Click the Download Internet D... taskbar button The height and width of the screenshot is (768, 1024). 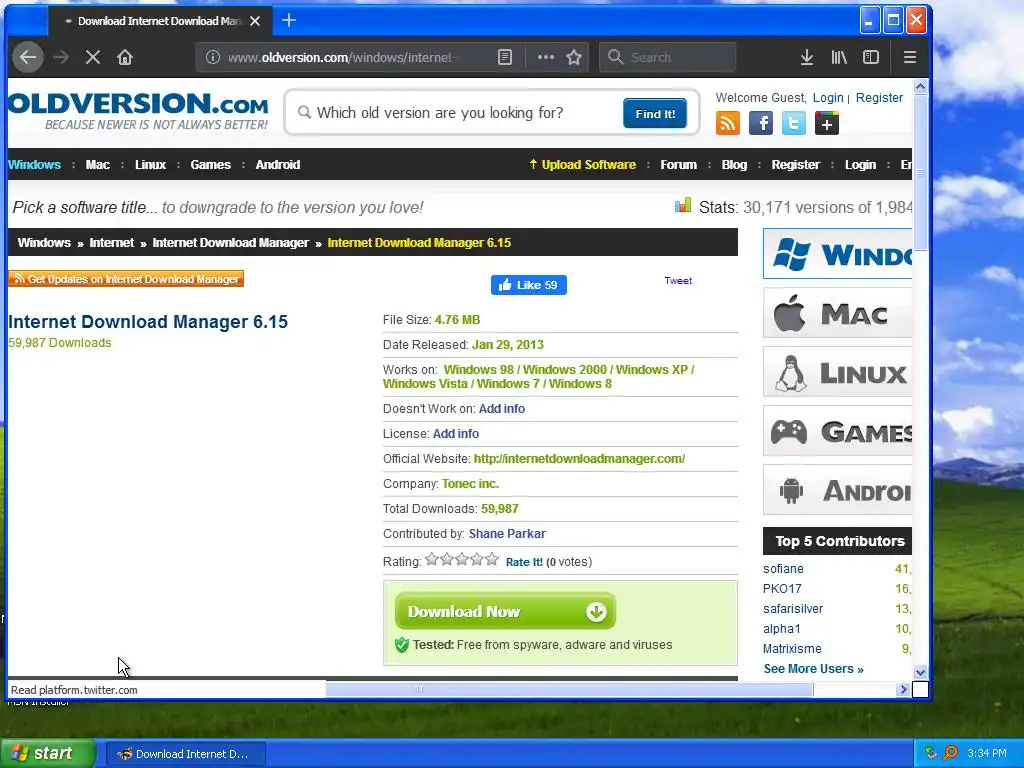click(185, 754)
